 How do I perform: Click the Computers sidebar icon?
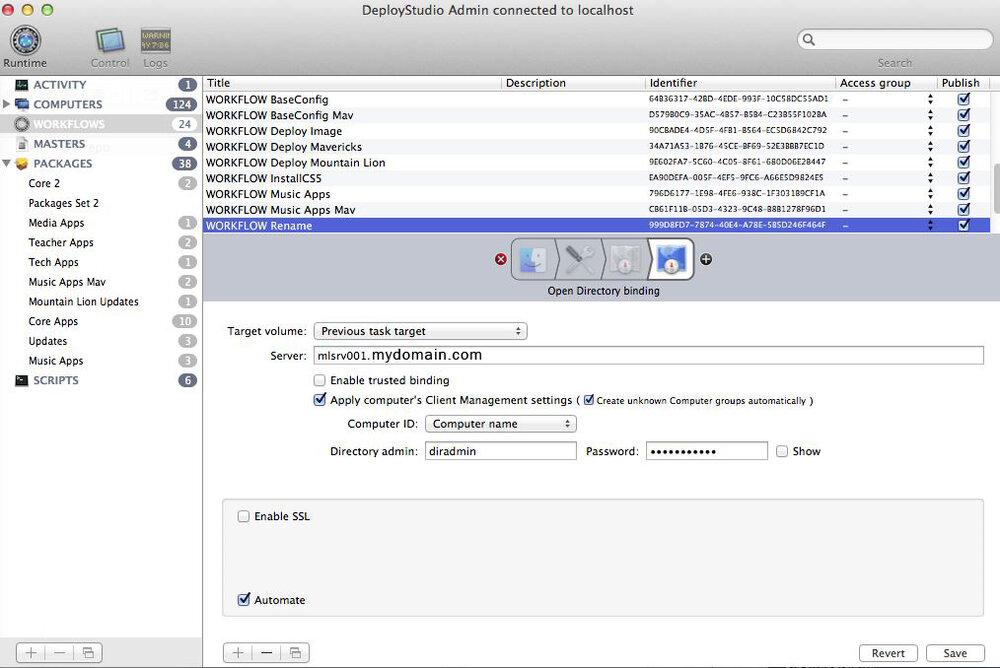pos(22,104)
